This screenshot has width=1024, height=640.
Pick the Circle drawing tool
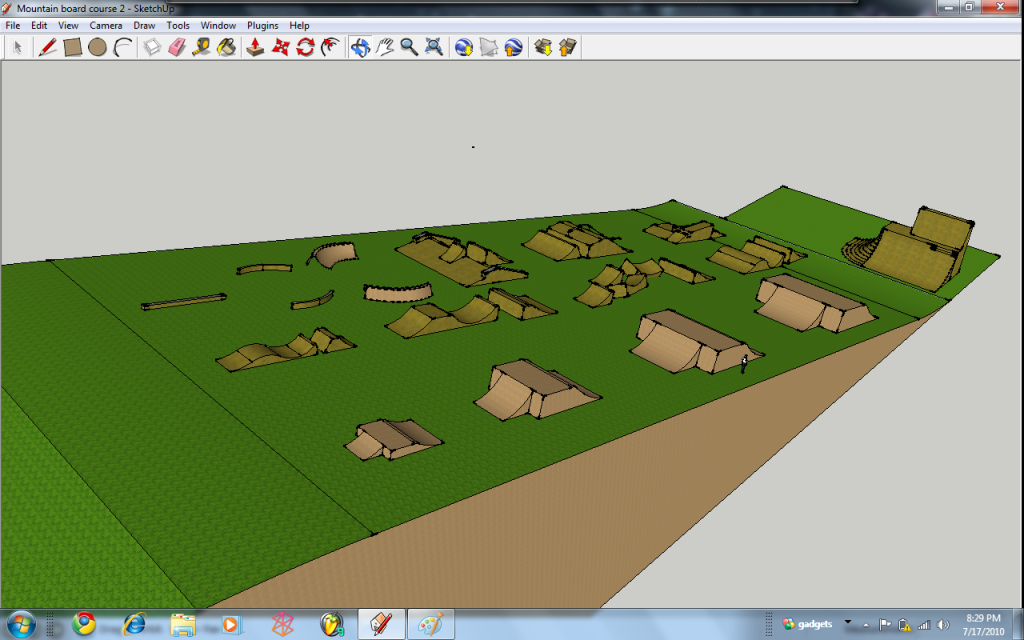pyautogui.click(x=97, y=47)
